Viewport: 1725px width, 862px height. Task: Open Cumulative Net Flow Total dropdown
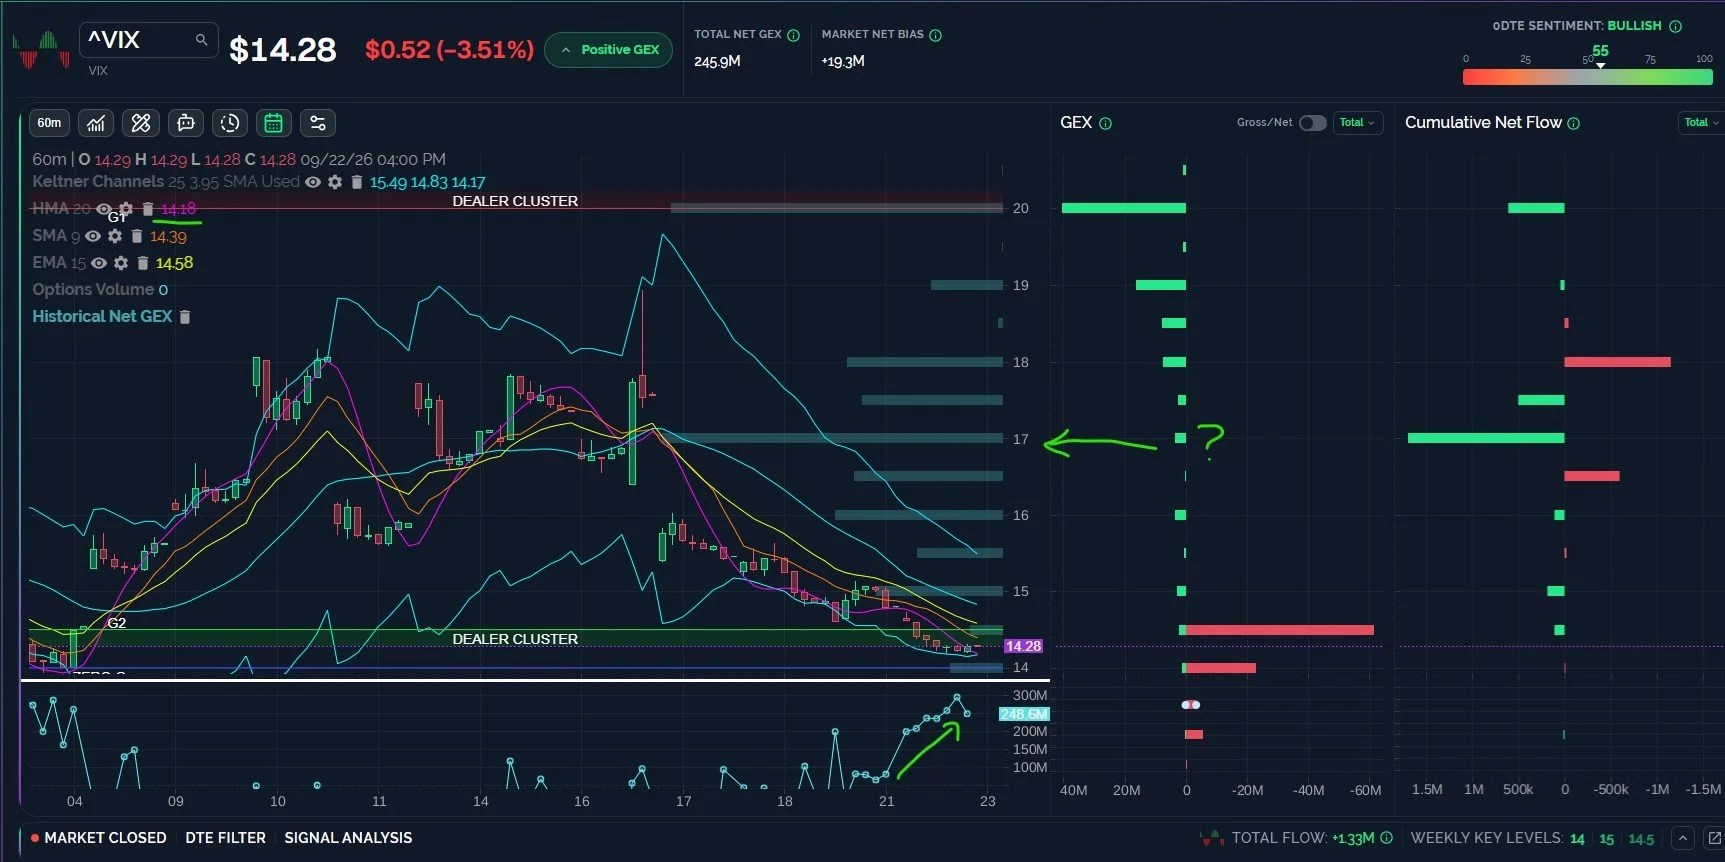point(1701,123)
